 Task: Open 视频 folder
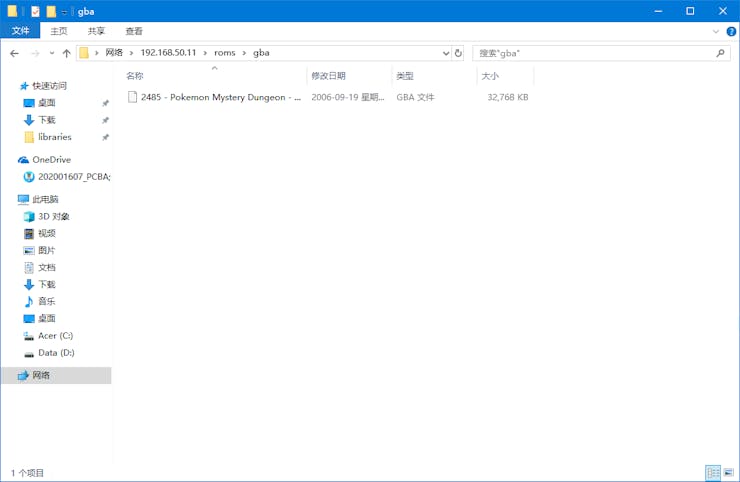(x=47, y=233)
